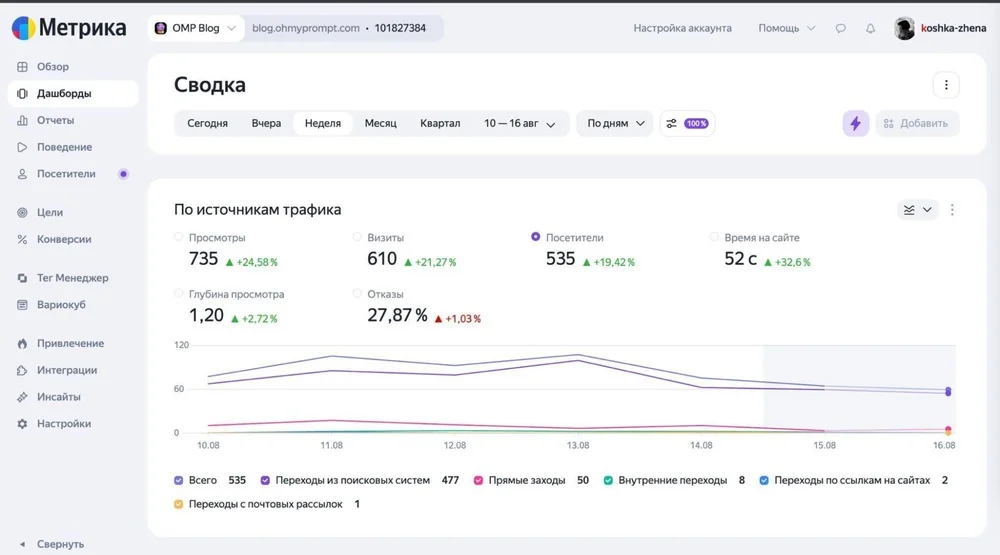Switch to the Месяц period tab
The image size is (1000, 555).
coord(380,123)
